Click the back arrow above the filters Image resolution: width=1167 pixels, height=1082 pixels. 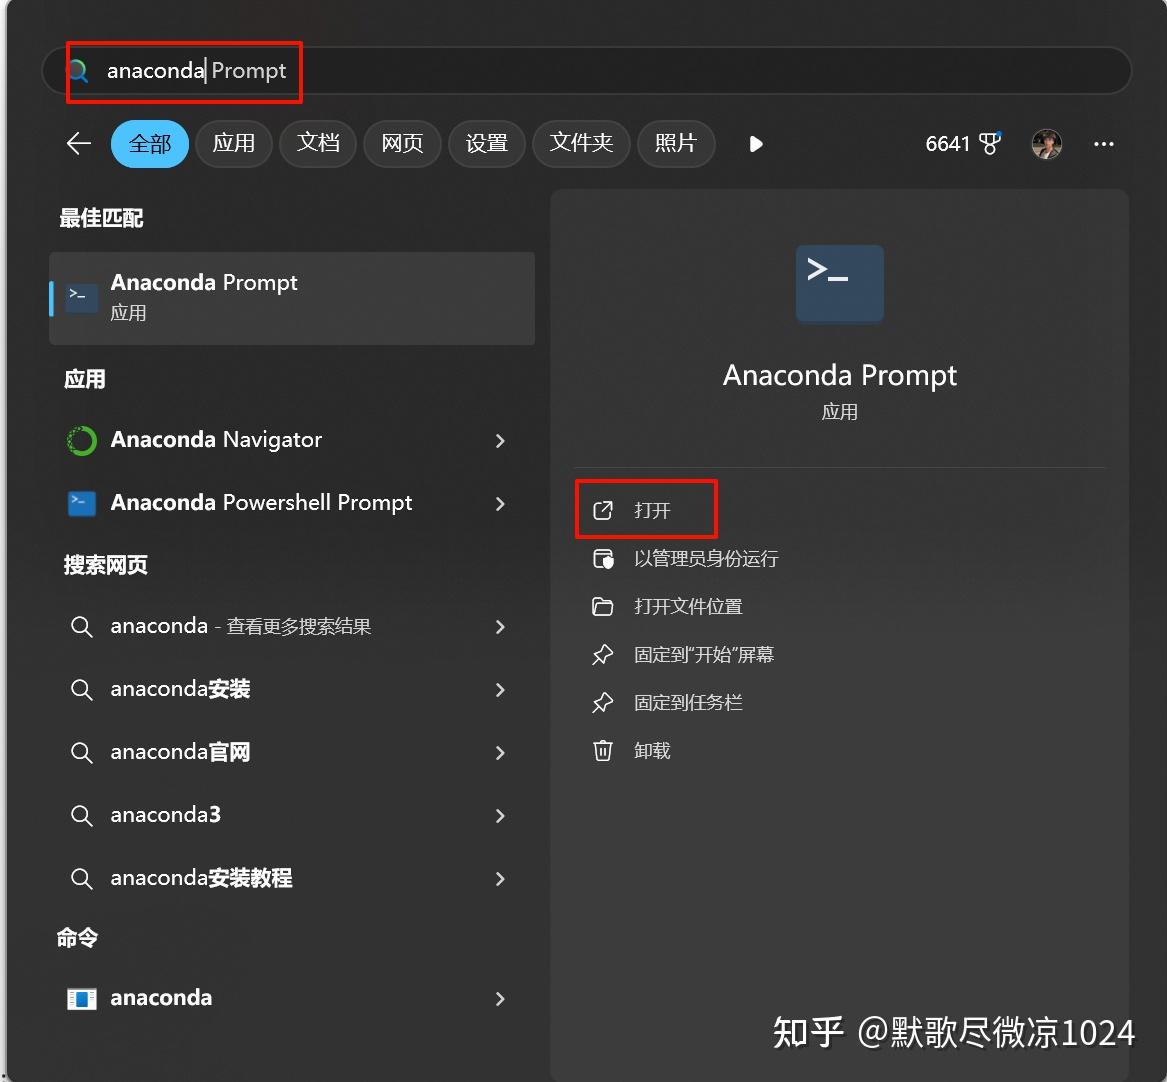(x=78, y=144)
